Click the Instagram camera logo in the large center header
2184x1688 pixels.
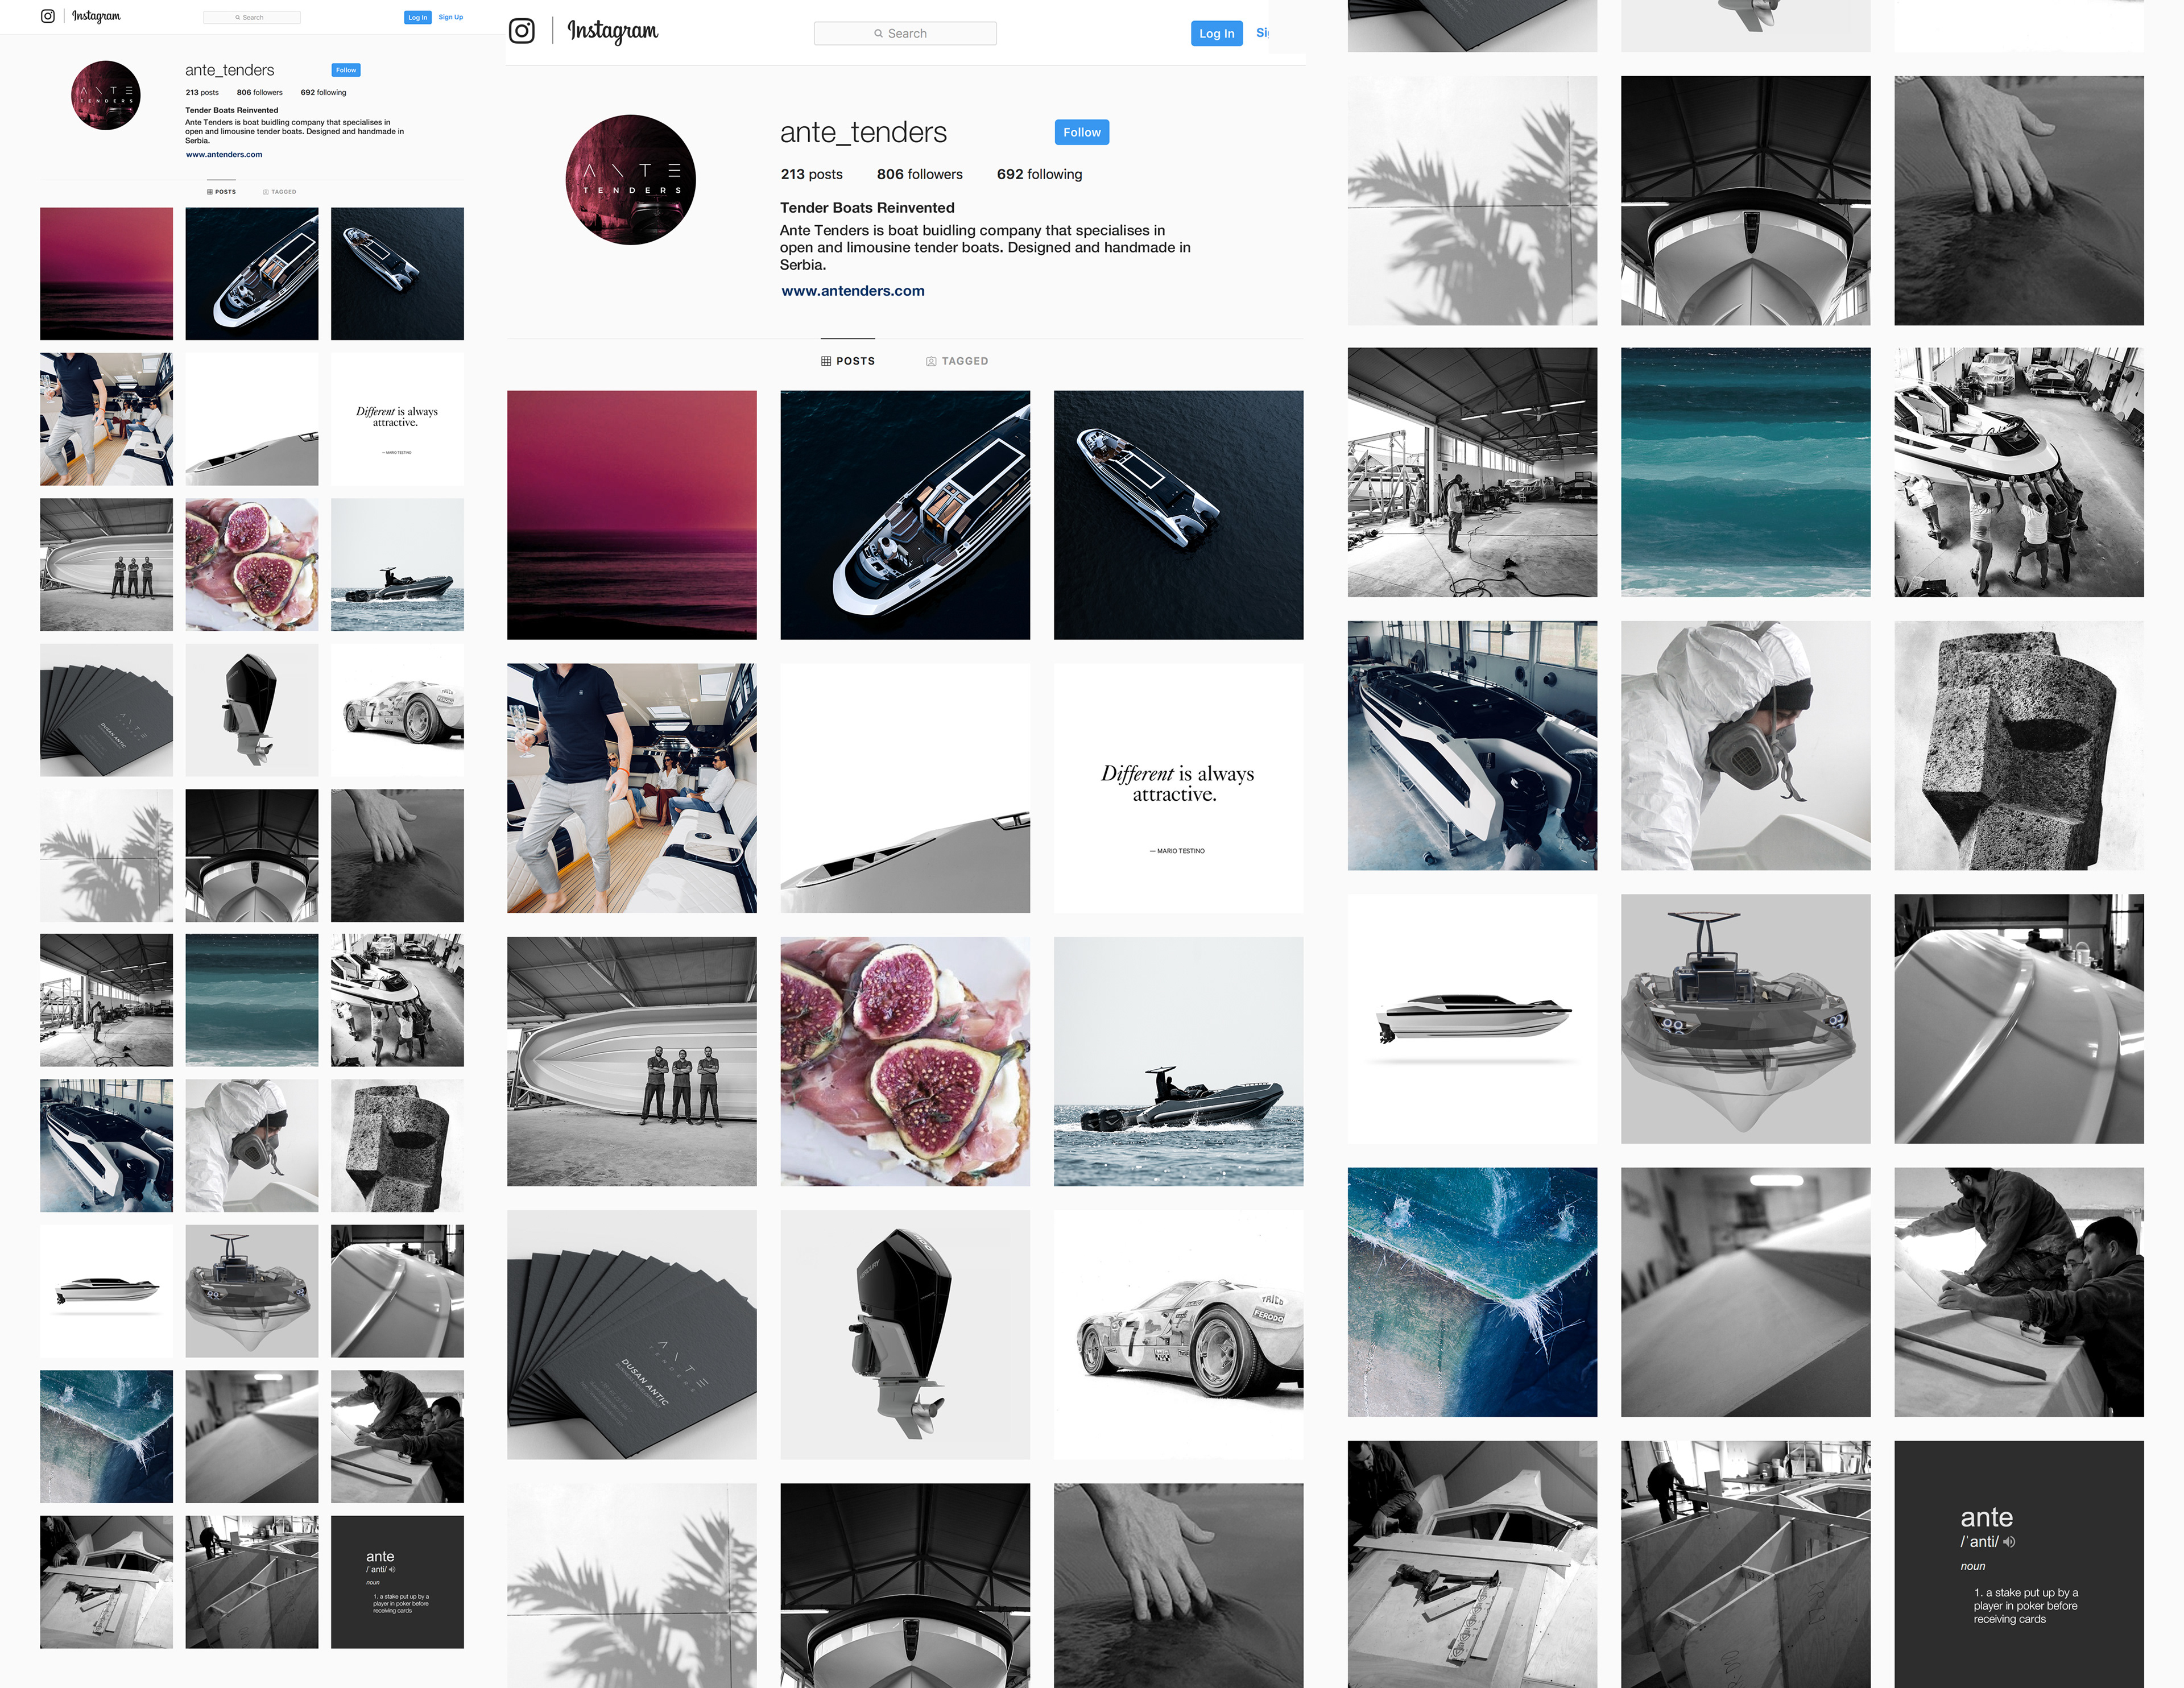point(522,31)
